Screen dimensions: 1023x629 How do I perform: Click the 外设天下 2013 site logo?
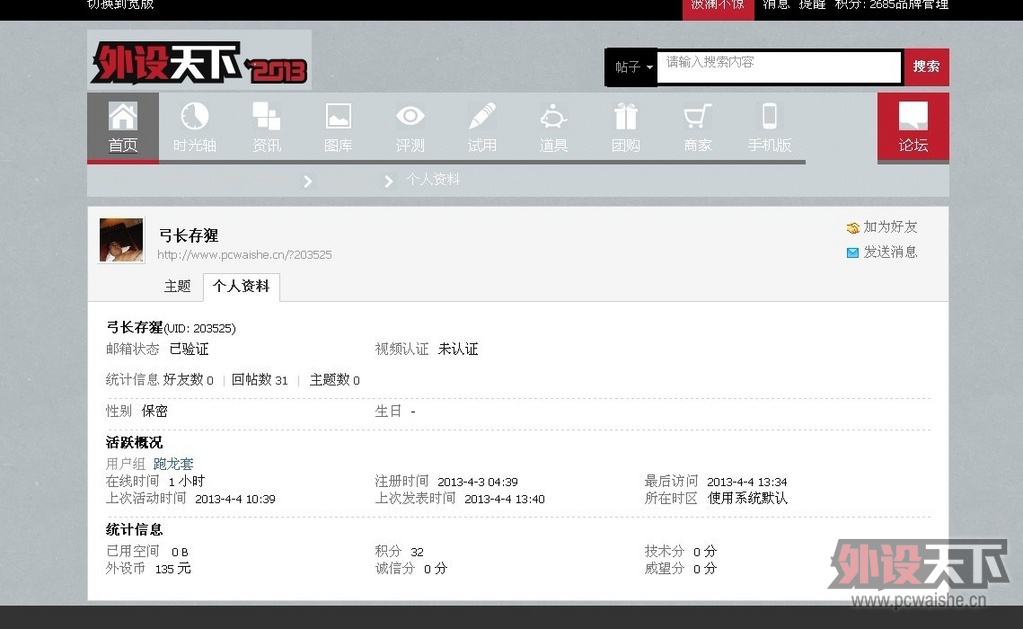tap(199, 60)
